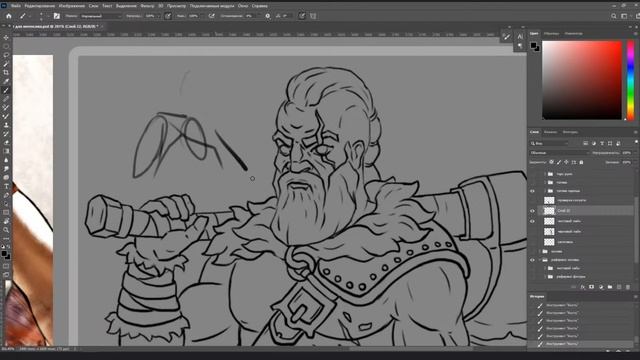Image resolution: width=640 pixels, height=360 pixels.
Task: Open smoothing options gear icon
Action: 268,16
